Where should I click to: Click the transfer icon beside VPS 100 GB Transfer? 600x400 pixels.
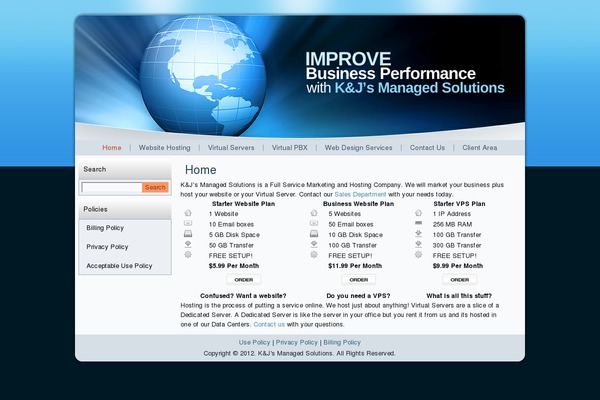click(419, 233)
